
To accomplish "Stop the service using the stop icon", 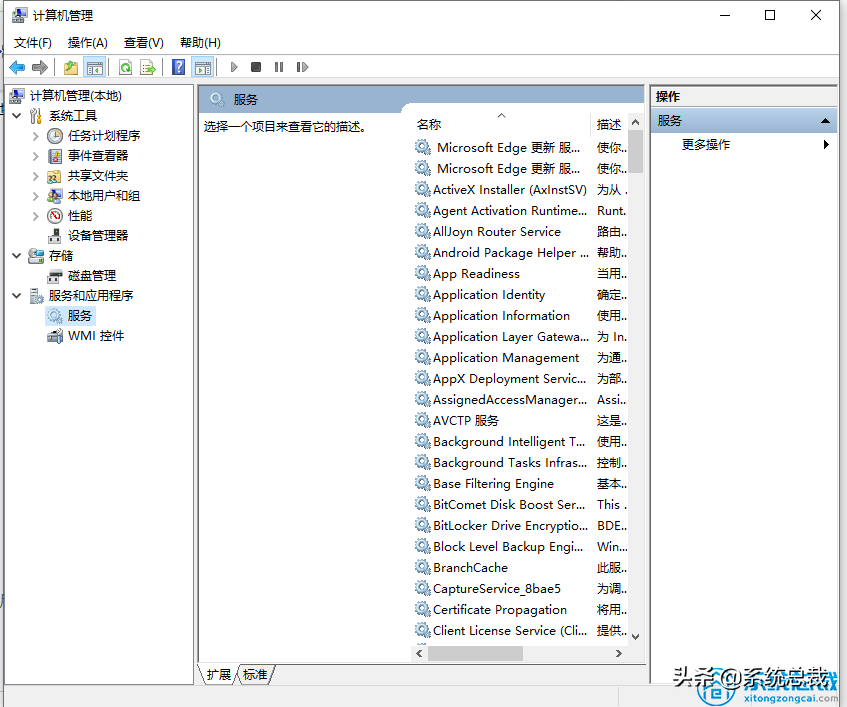I will click(x=254, y=67).
